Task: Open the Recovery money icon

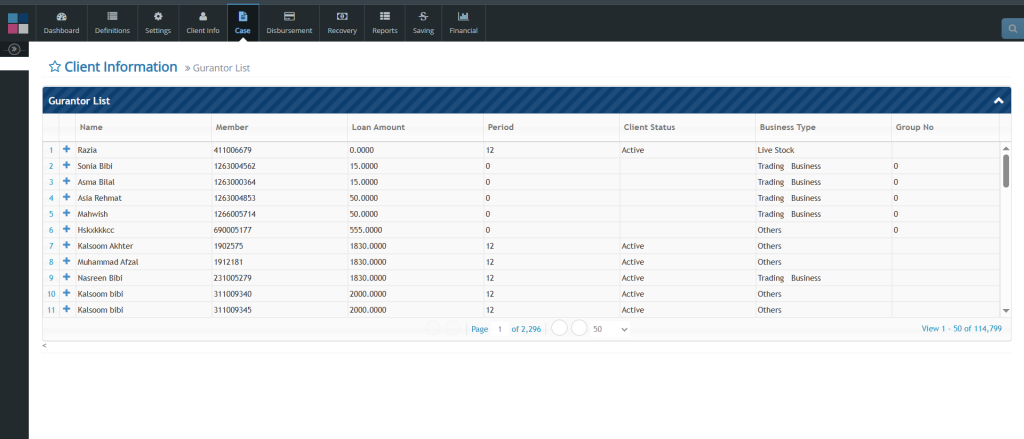Action: click(342, 17)
